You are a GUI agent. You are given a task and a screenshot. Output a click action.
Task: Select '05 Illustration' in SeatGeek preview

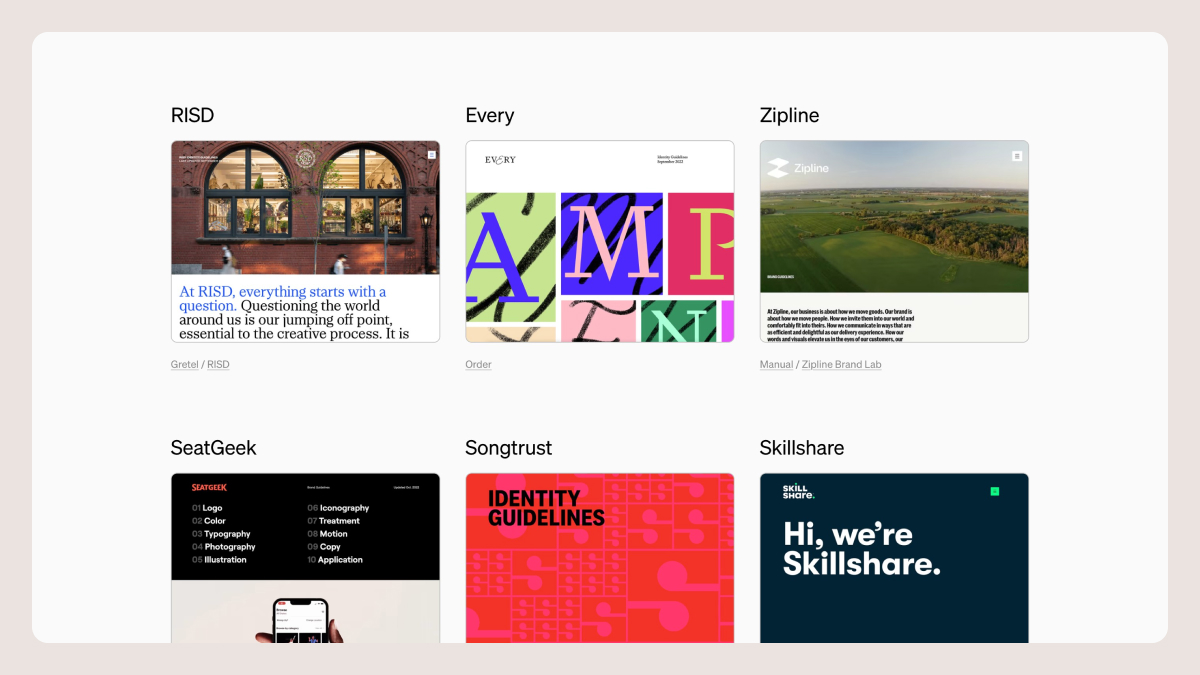(219, 560)
